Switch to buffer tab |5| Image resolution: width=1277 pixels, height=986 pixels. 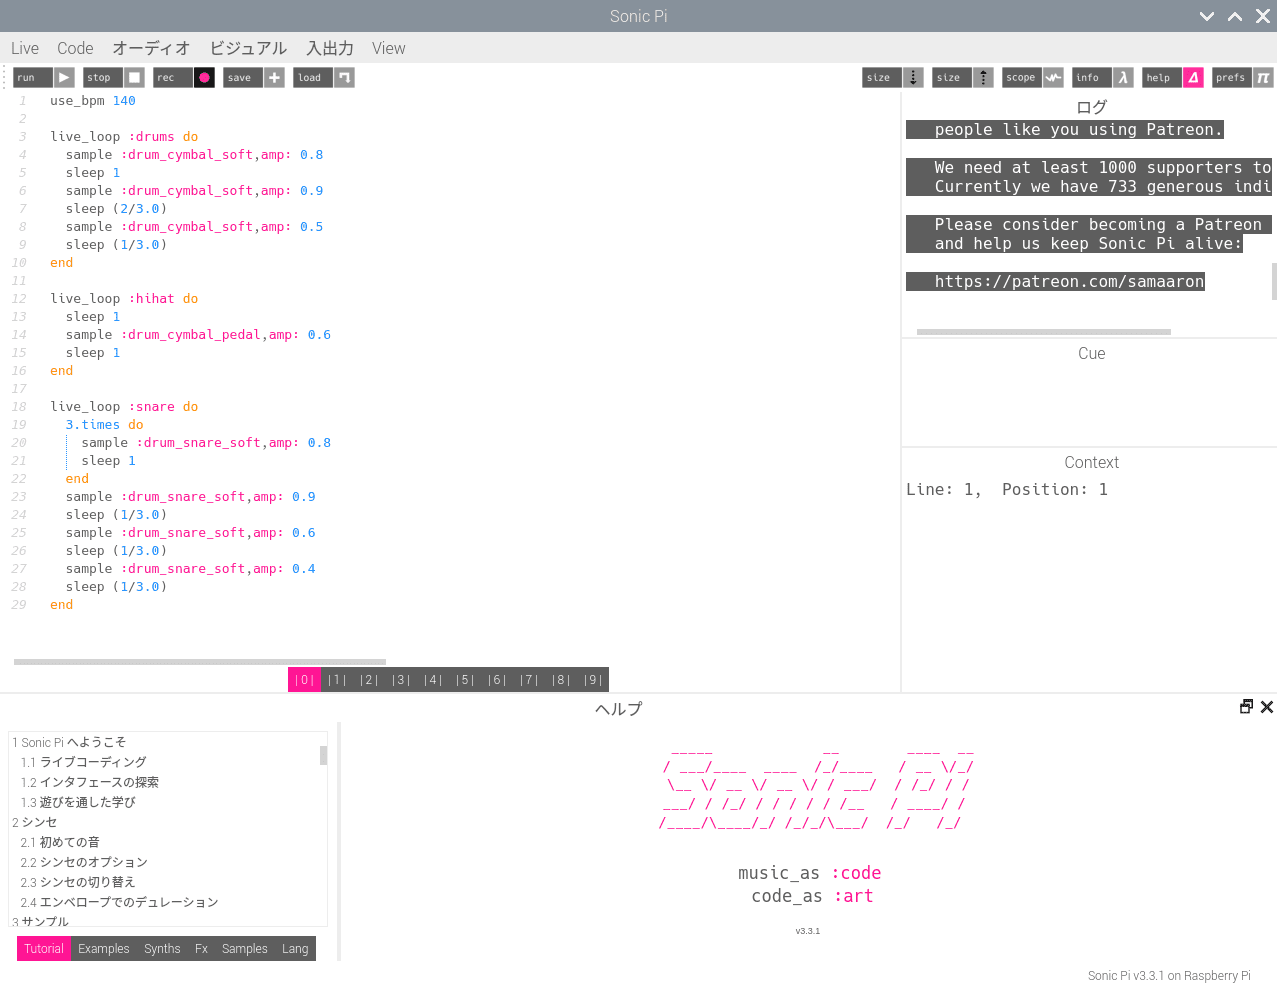pos(465,680)
